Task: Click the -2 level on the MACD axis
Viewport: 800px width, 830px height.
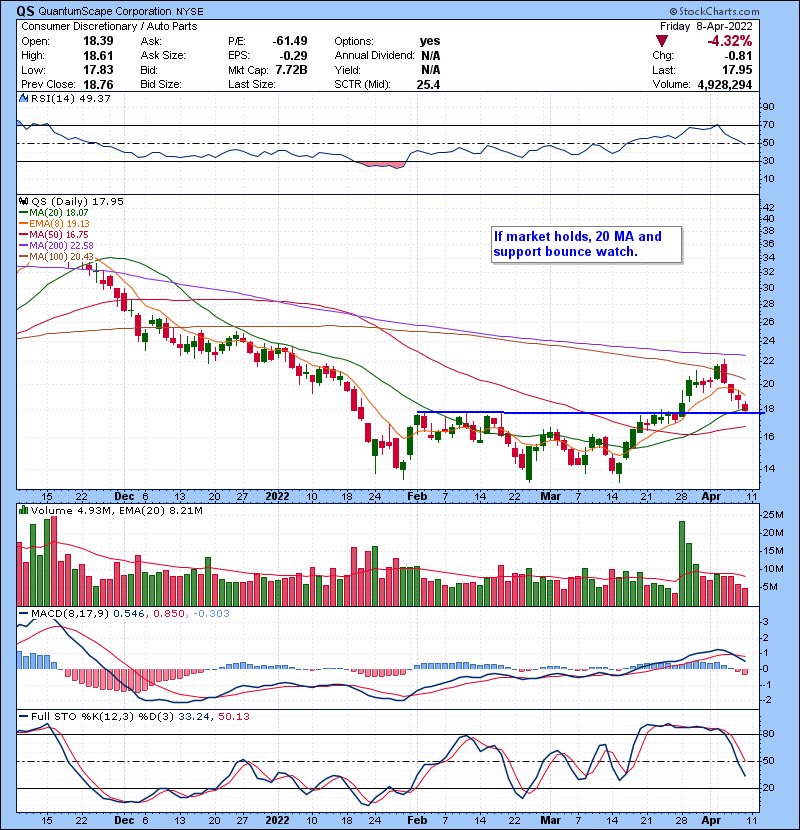Action: coord(767,700)
